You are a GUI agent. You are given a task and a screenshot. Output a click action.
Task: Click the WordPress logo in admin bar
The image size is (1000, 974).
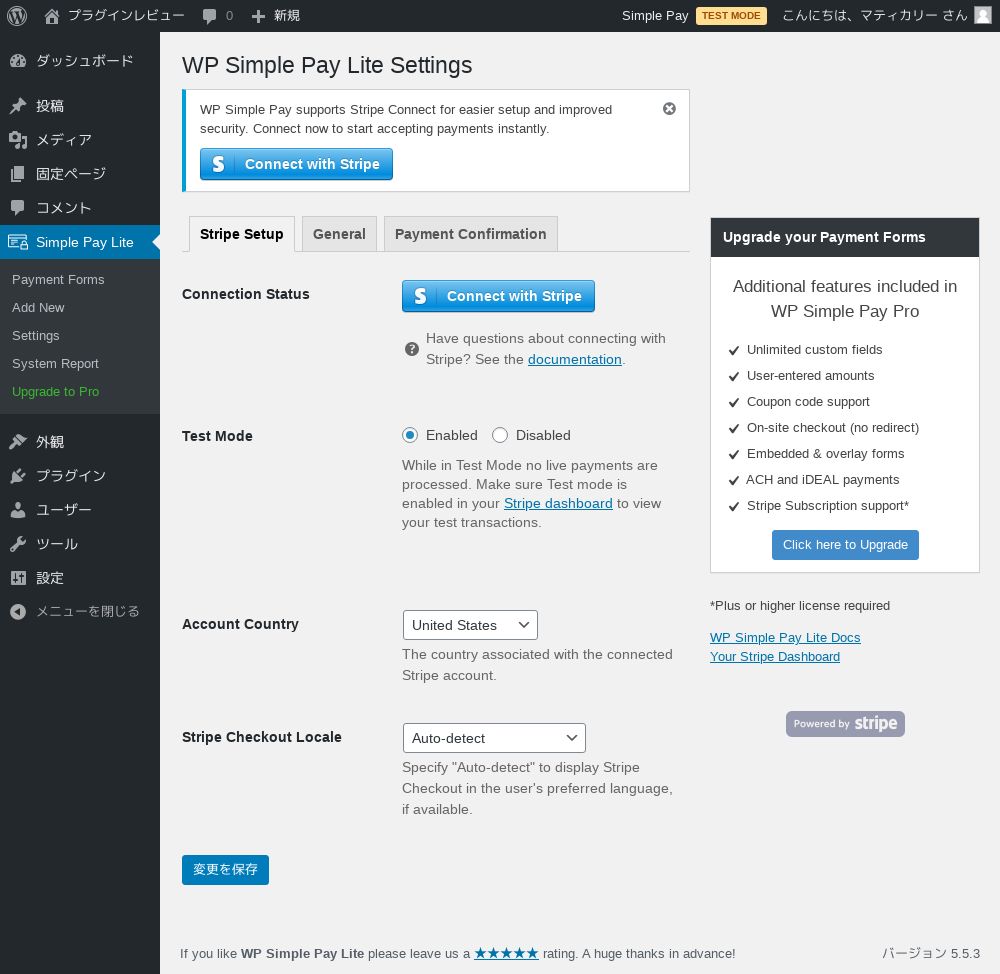[17, 16]
